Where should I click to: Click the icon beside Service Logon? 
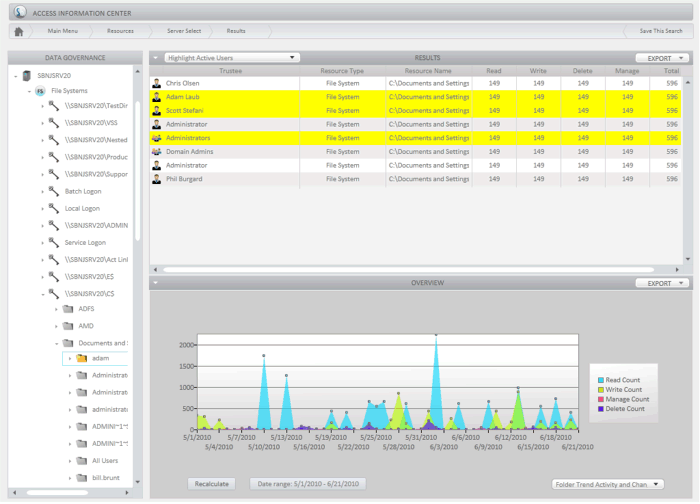pyautogui.click(x=54, y=242)
